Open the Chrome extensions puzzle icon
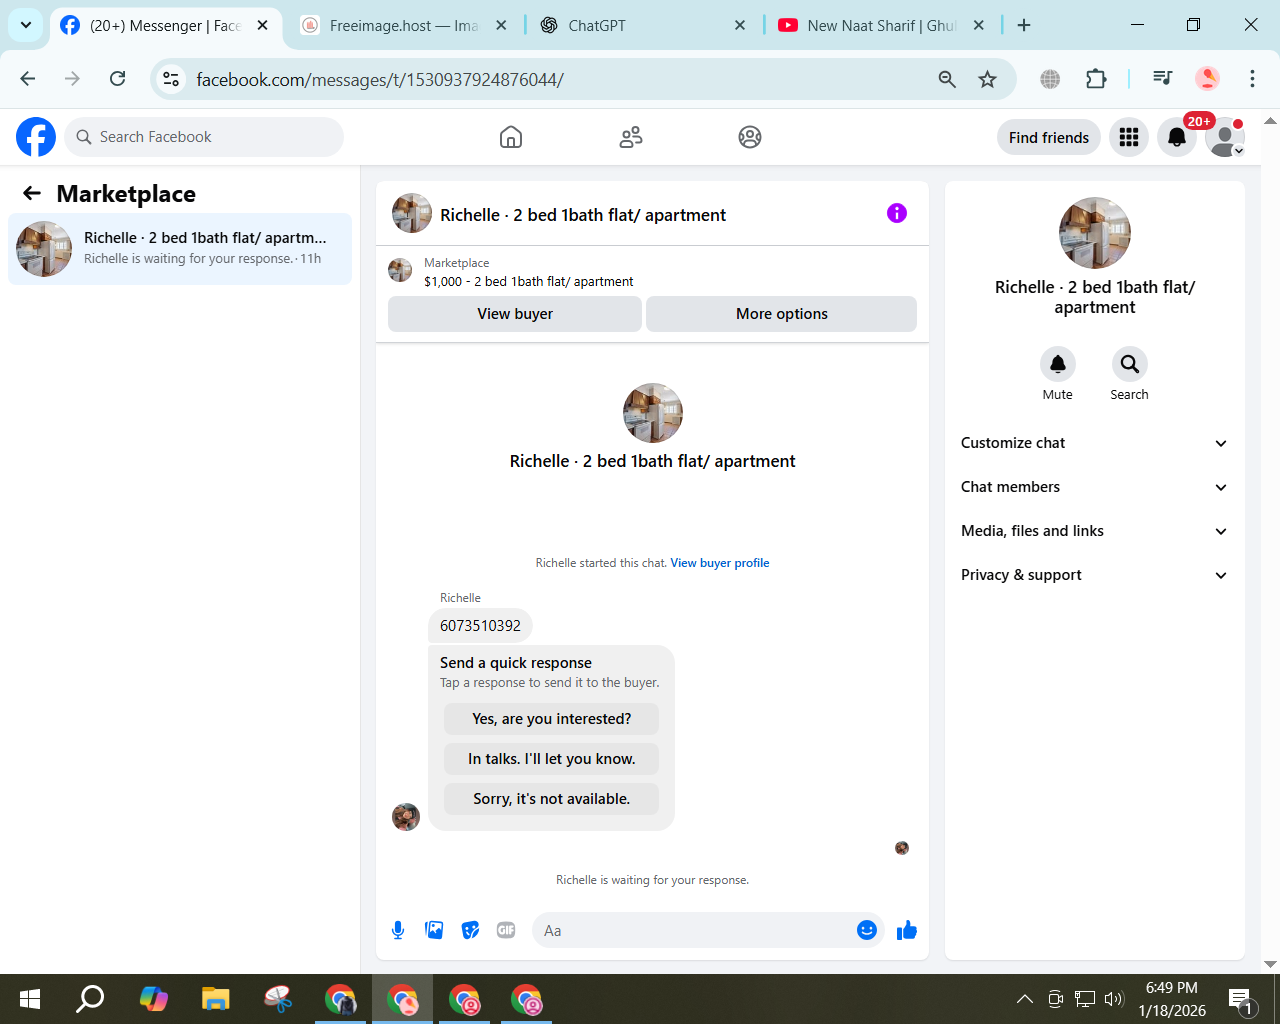Image resolution: width=1280 pixels, height=1024 pixels. point(1096,79)
